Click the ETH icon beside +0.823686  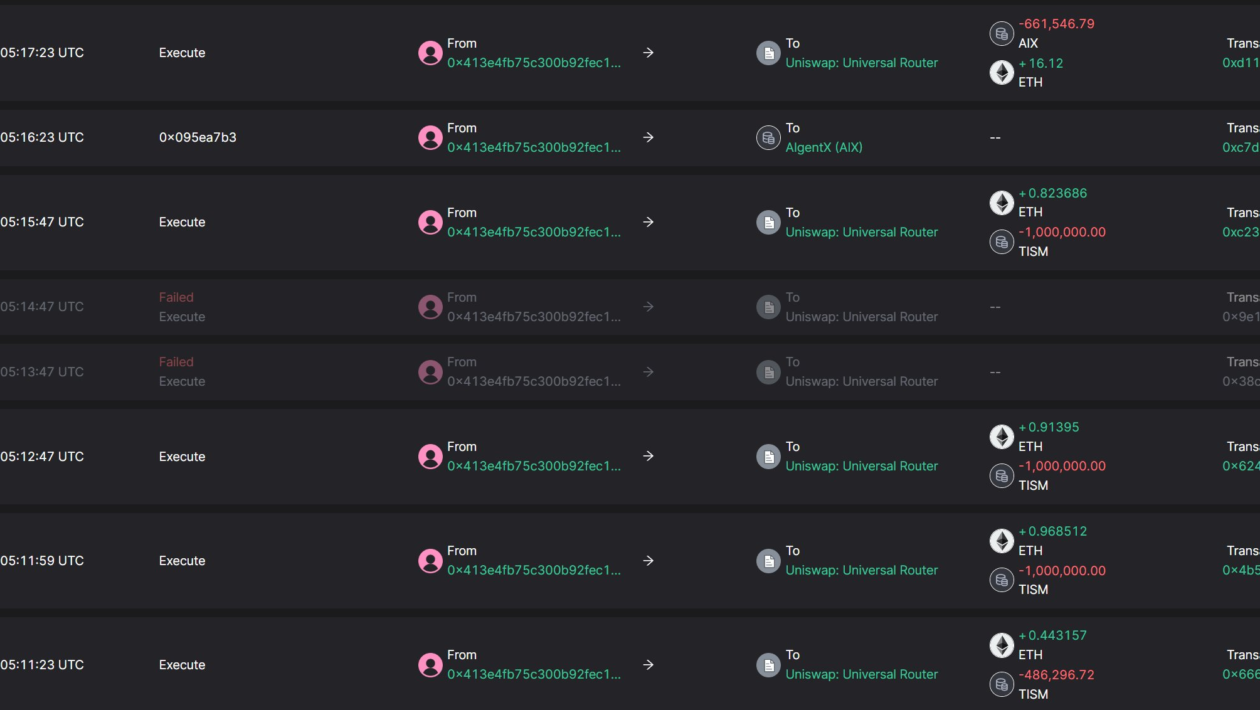1001,203
